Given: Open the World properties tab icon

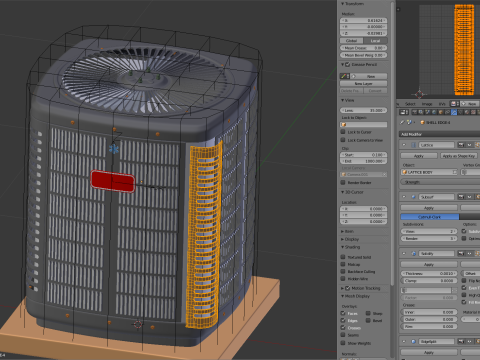Looking at the screenshot, I should [x=434, y=112].
